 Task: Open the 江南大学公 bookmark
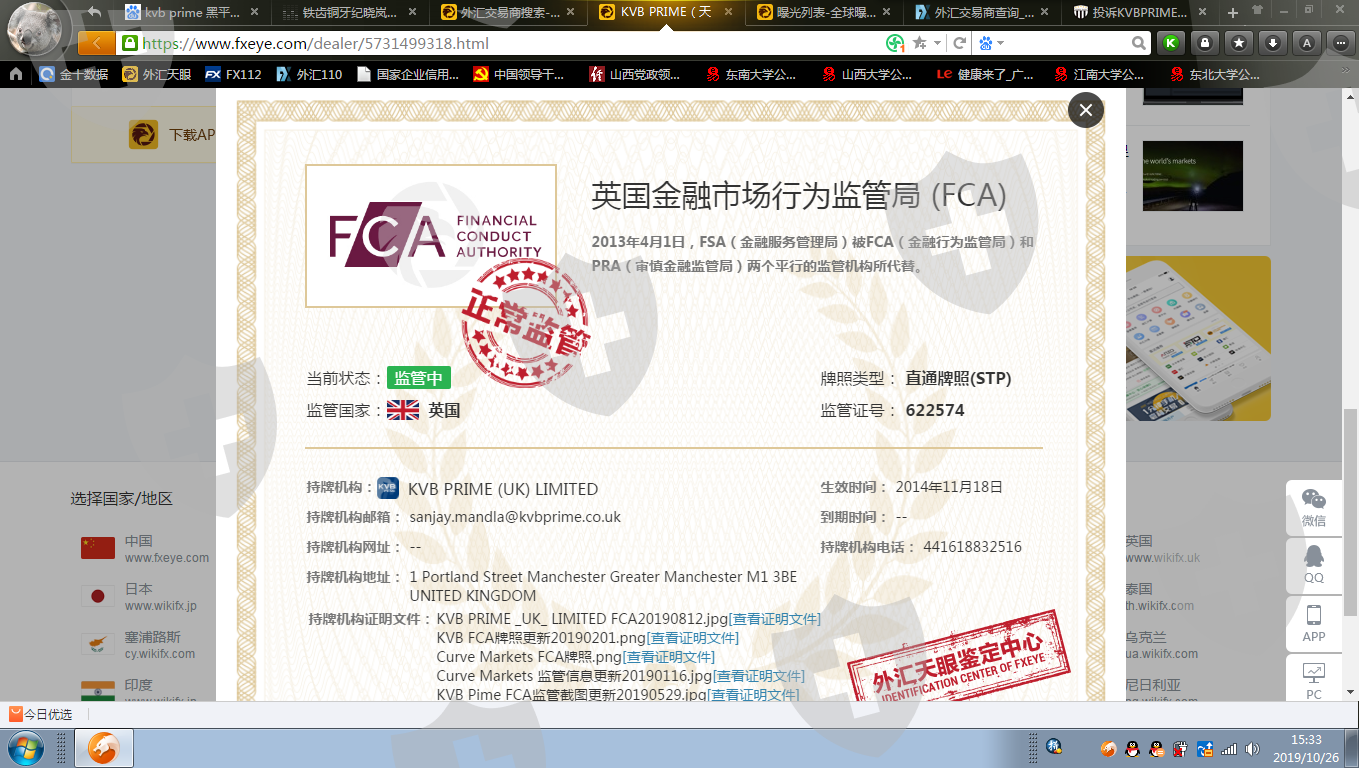(x=1099, y=74)
